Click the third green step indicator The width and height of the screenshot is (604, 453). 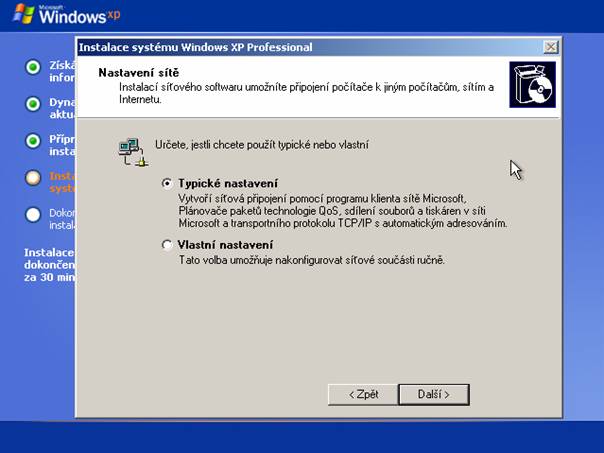click(33, 141)
